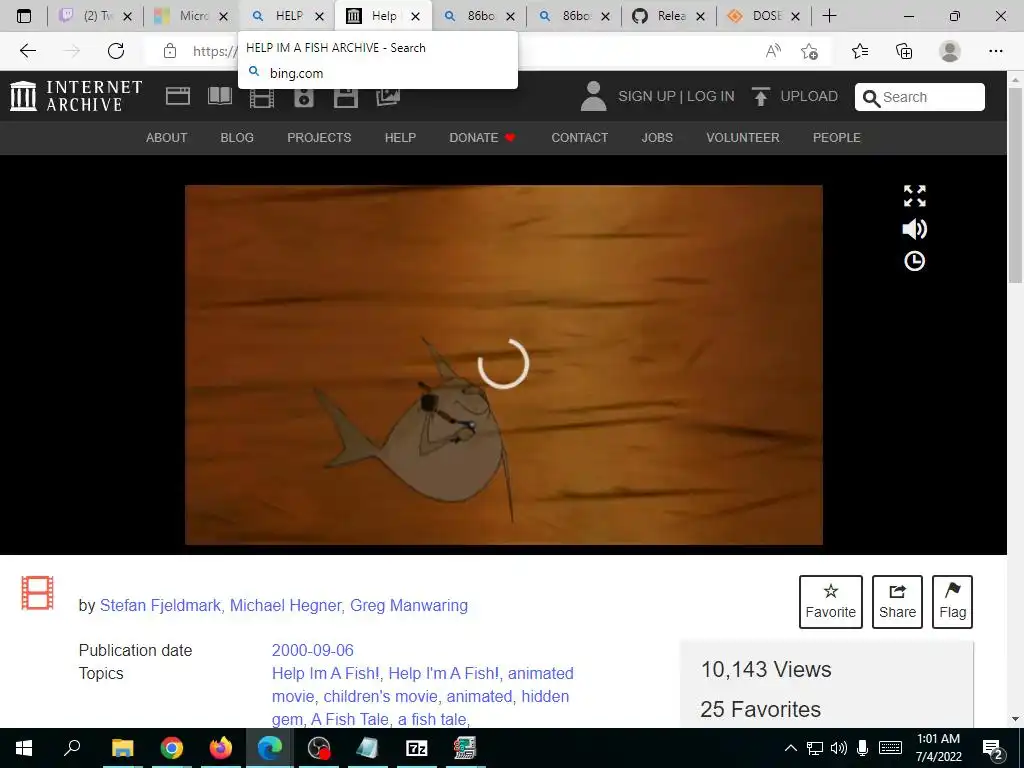Mute the video player volume
The image size is (1024, 768).
(914, 229)
